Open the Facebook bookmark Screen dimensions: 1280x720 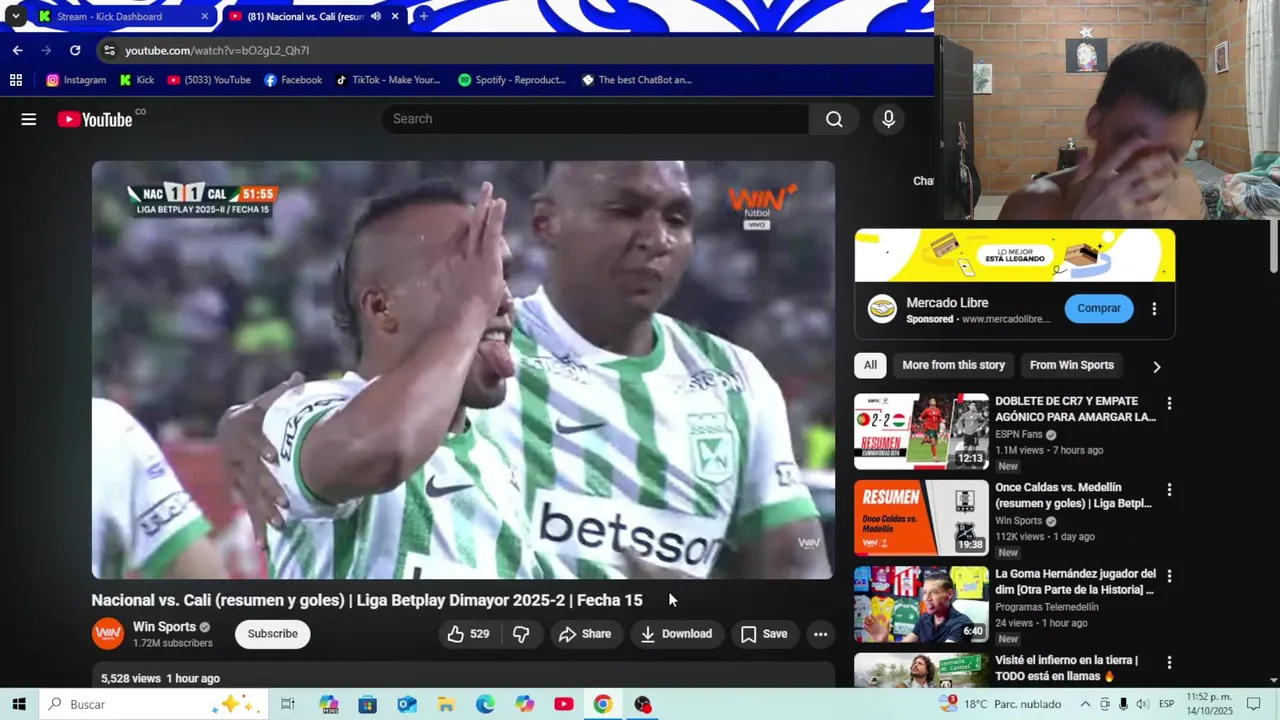pyautogui.click(x=293, y=80)
